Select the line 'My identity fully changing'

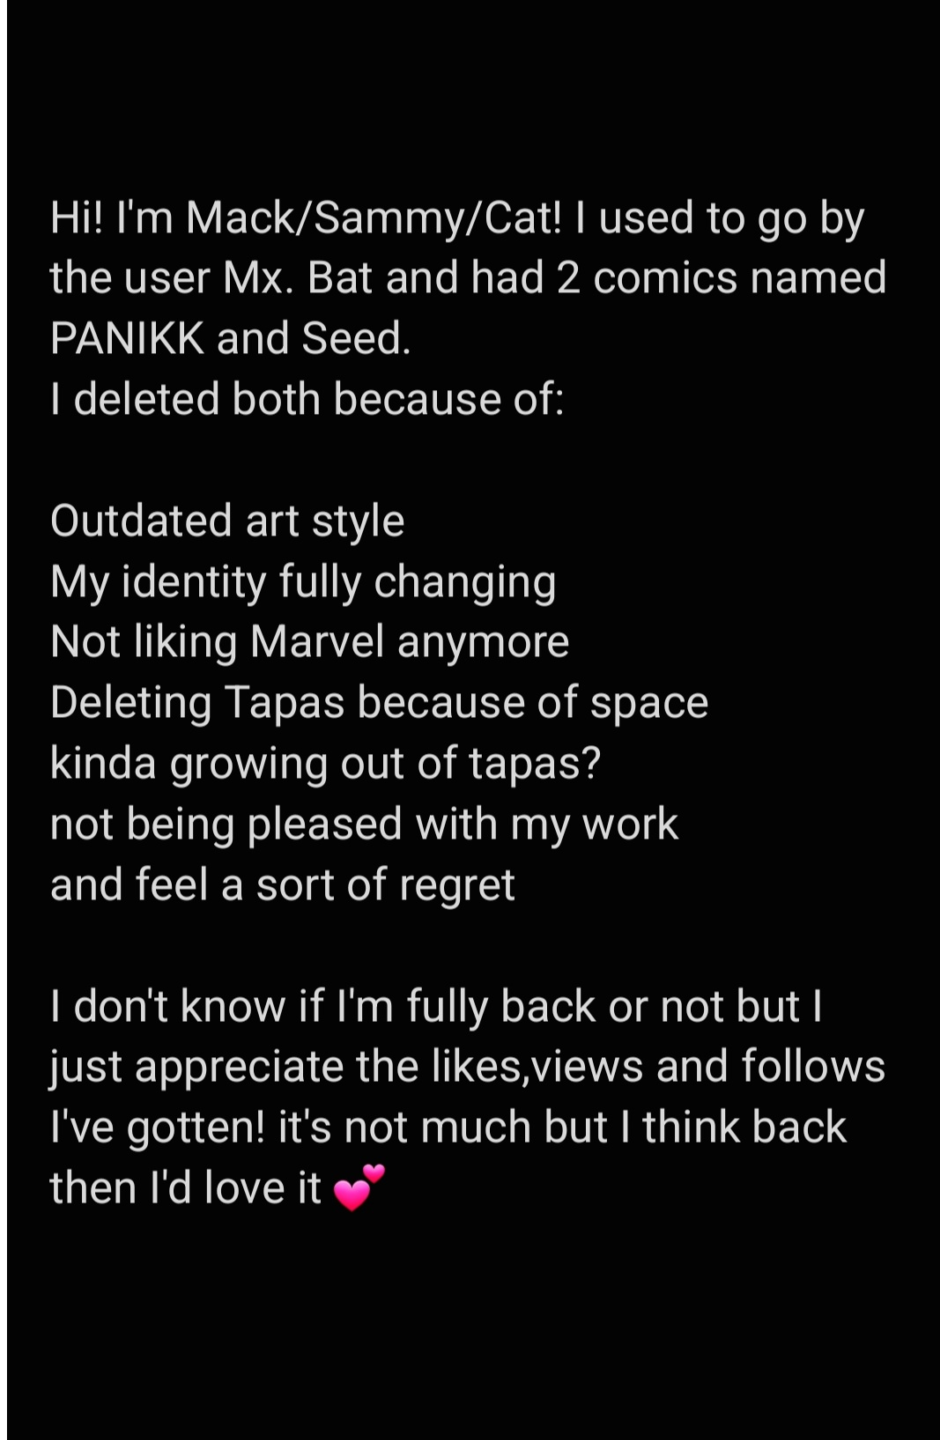303,583
